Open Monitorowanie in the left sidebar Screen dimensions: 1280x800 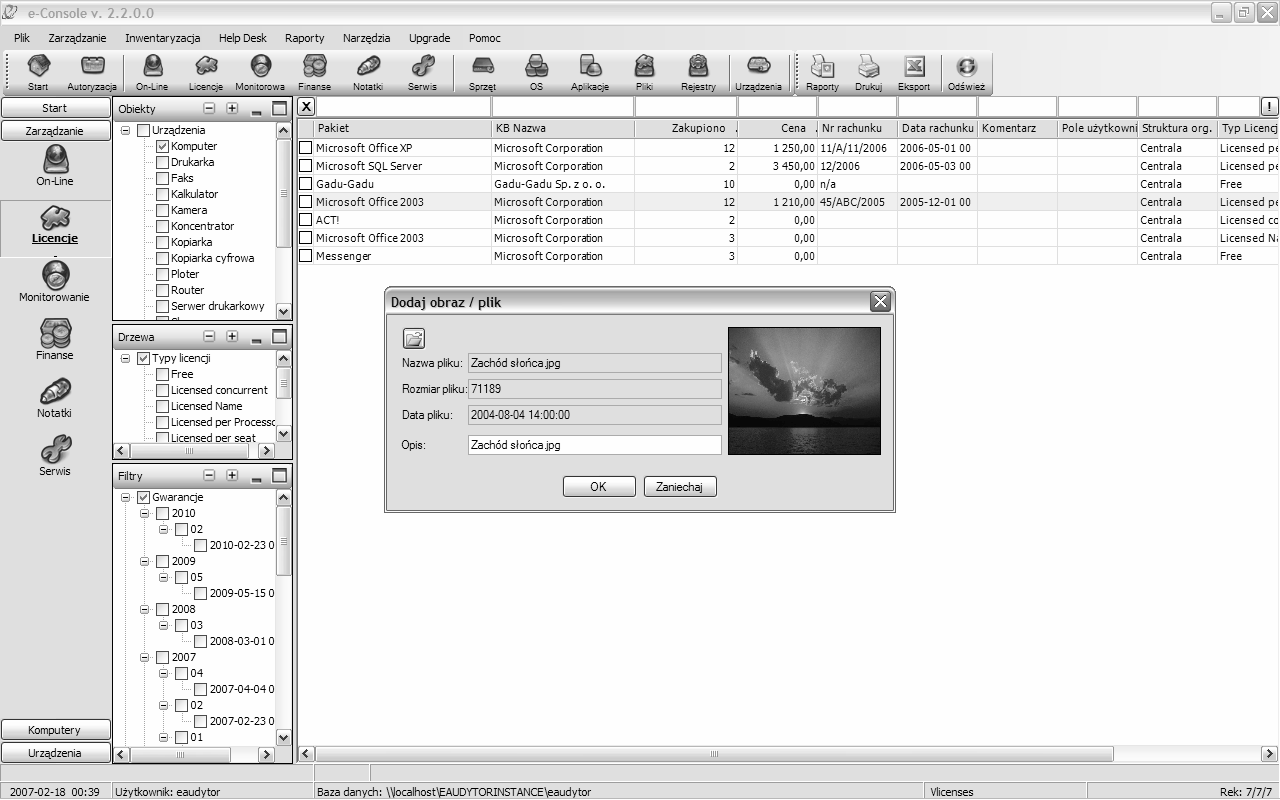point(55,282)
